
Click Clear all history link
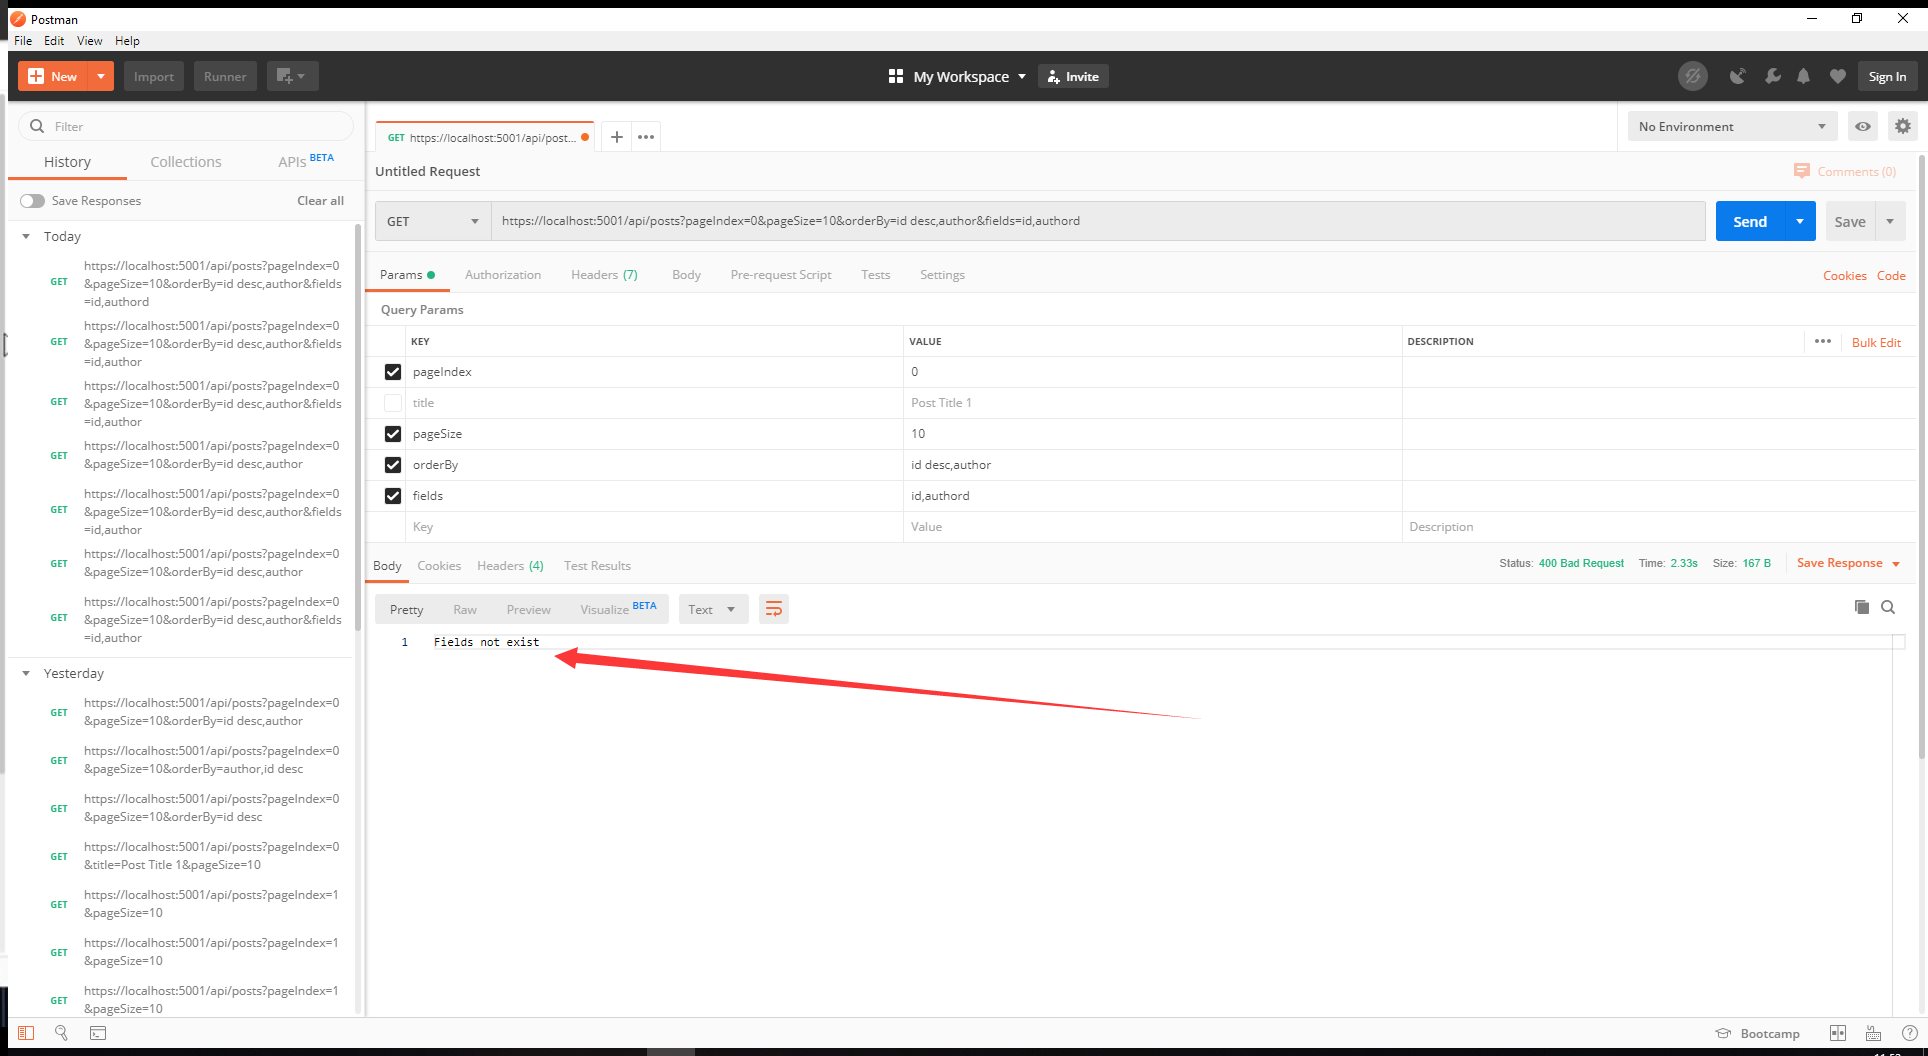[x=320, y=201]
